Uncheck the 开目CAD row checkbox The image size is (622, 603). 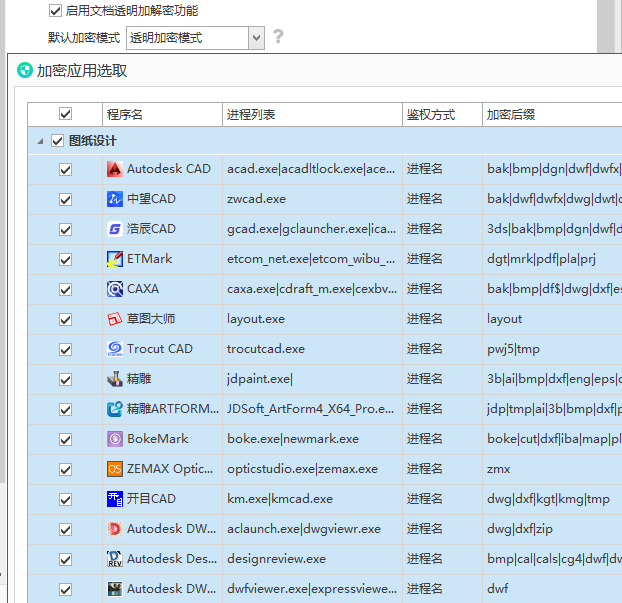(x=65, y=499)
